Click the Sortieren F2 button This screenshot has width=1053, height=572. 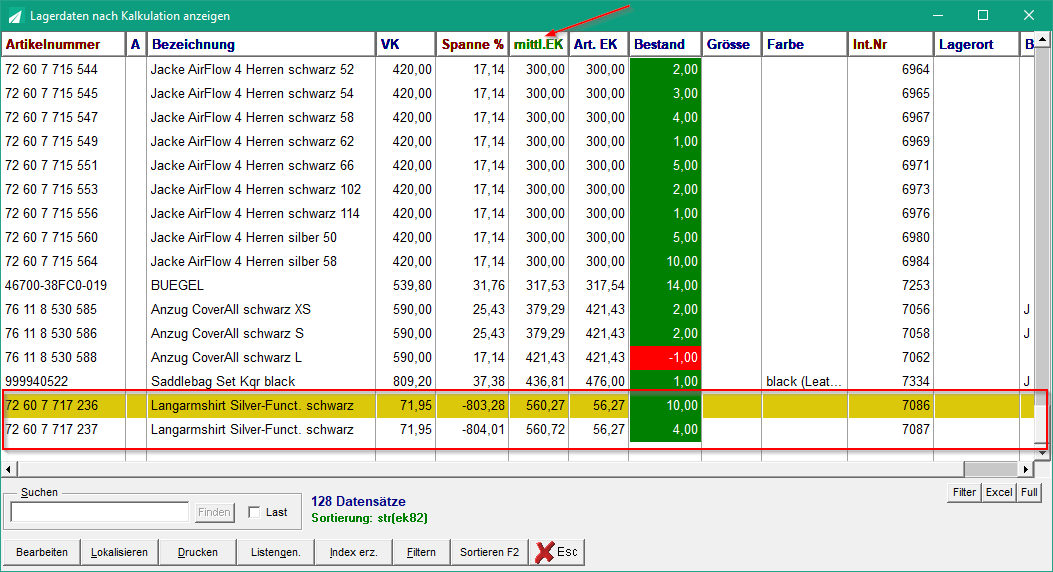coord(490,552)
